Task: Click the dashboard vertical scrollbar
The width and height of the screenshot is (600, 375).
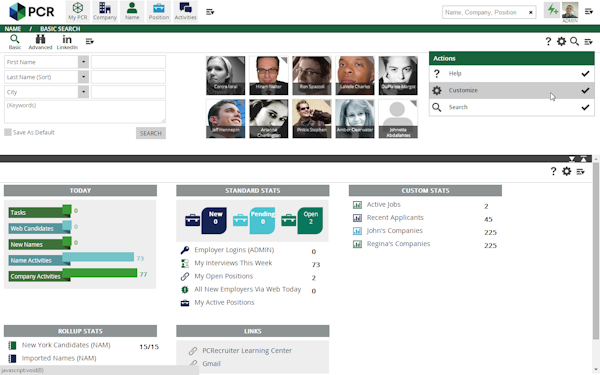Action: [596, 251]
